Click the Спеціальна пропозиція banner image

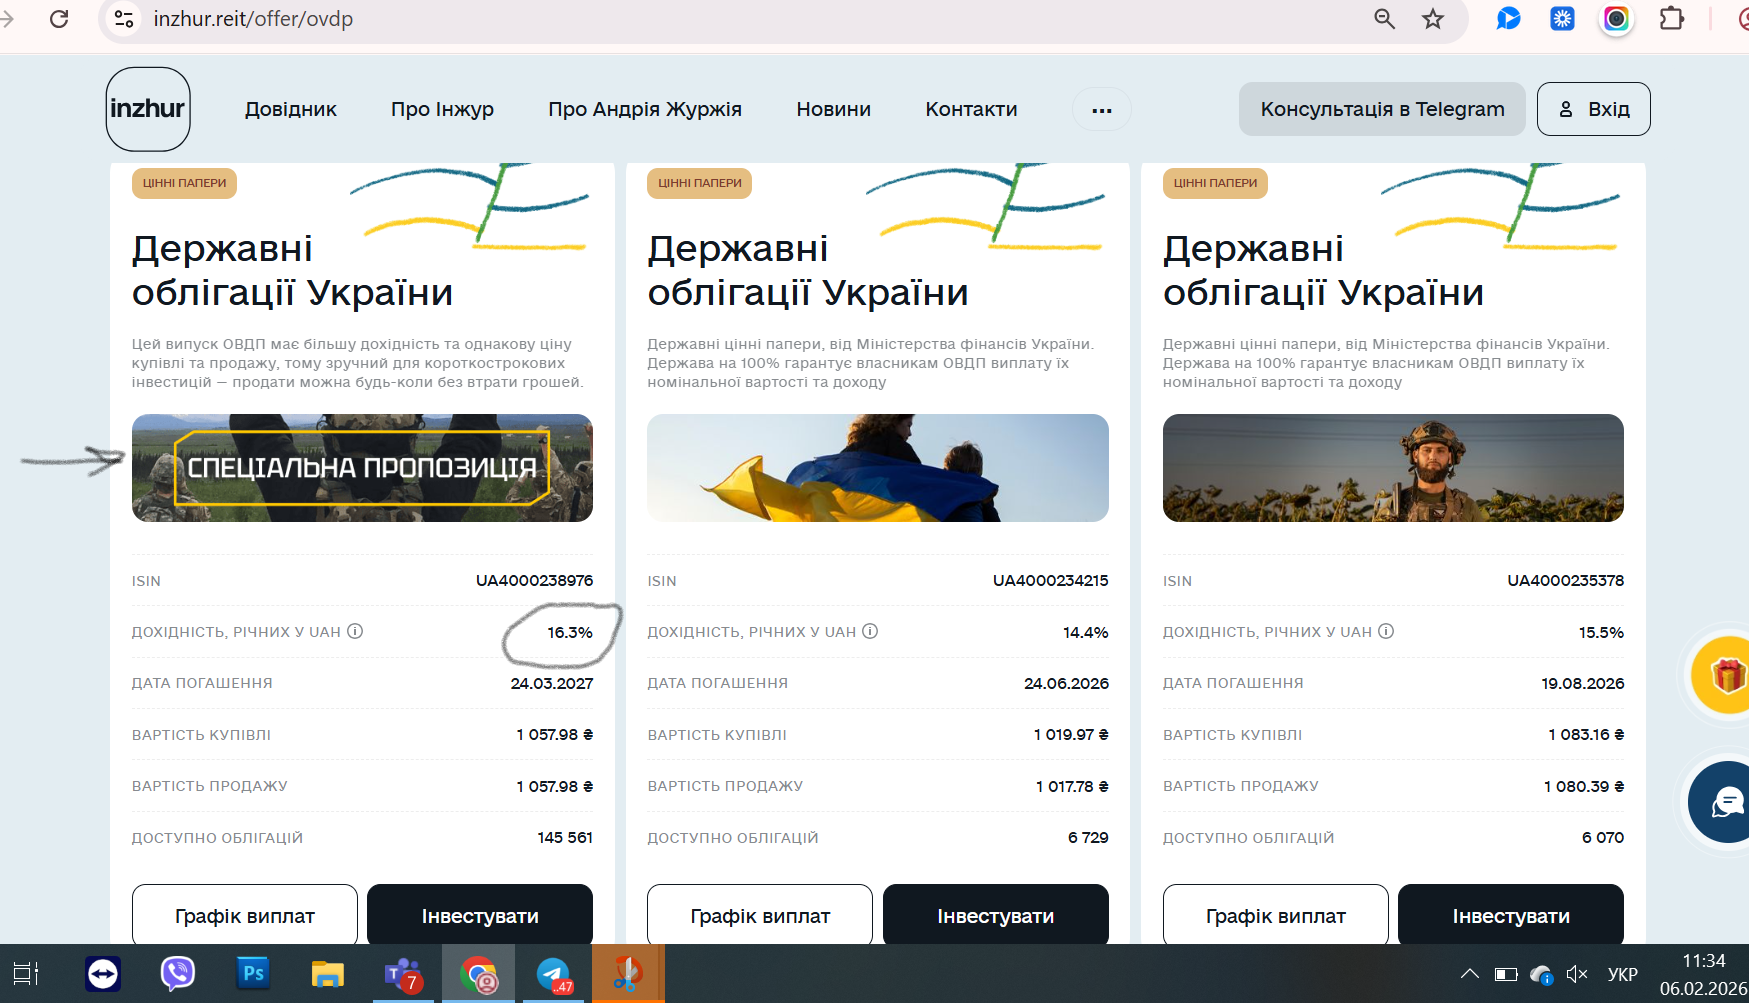coord(362,468)
